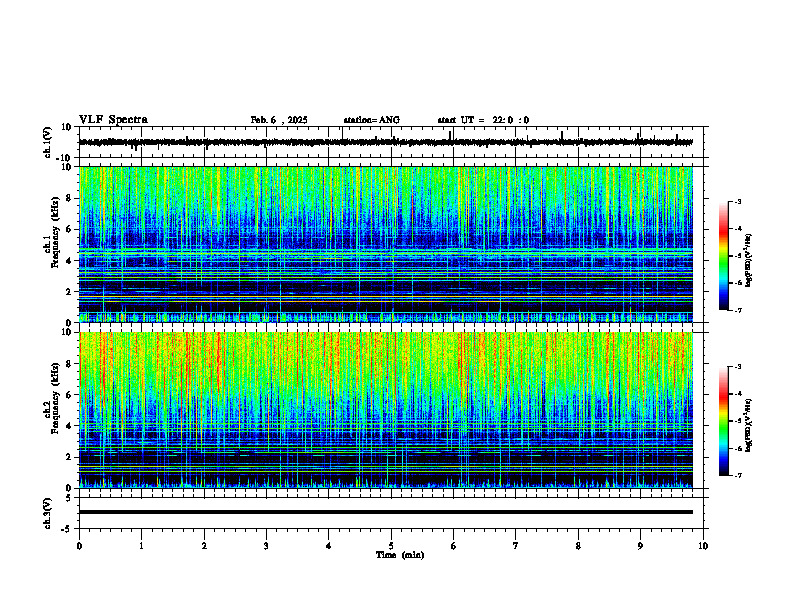Click the ch.1 voltage waveform trace
The height and width of the screenshot is (612, 792).
[385, 142]
